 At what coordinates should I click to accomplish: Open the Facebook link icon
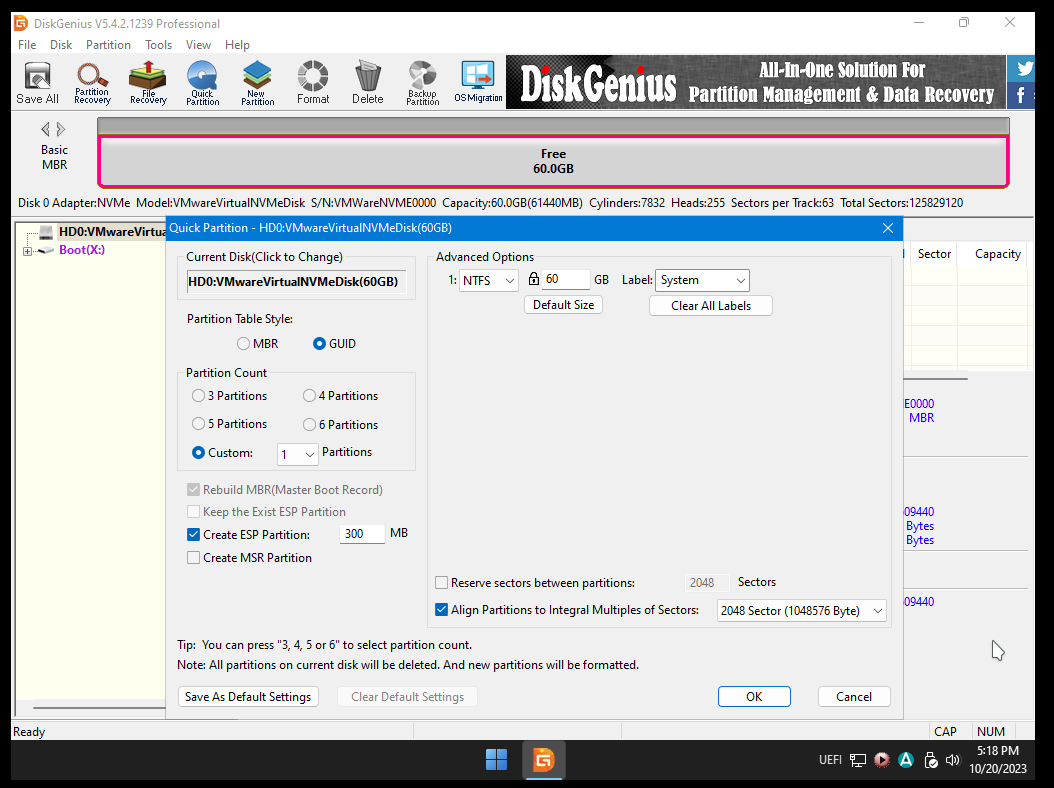[x=1021, y=95]
